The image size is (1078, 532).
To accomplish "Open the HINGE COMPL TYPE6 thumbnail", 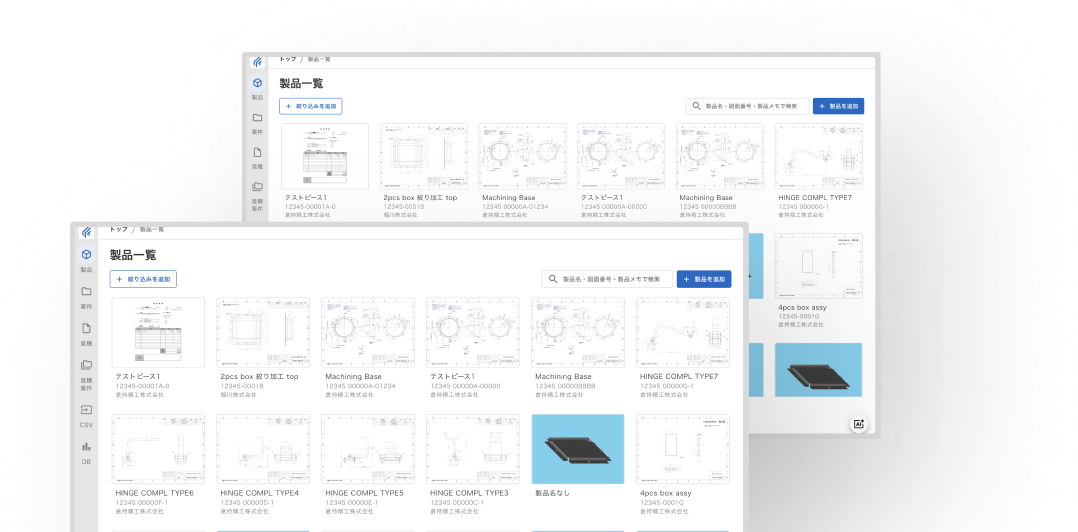I will point(158,449).
